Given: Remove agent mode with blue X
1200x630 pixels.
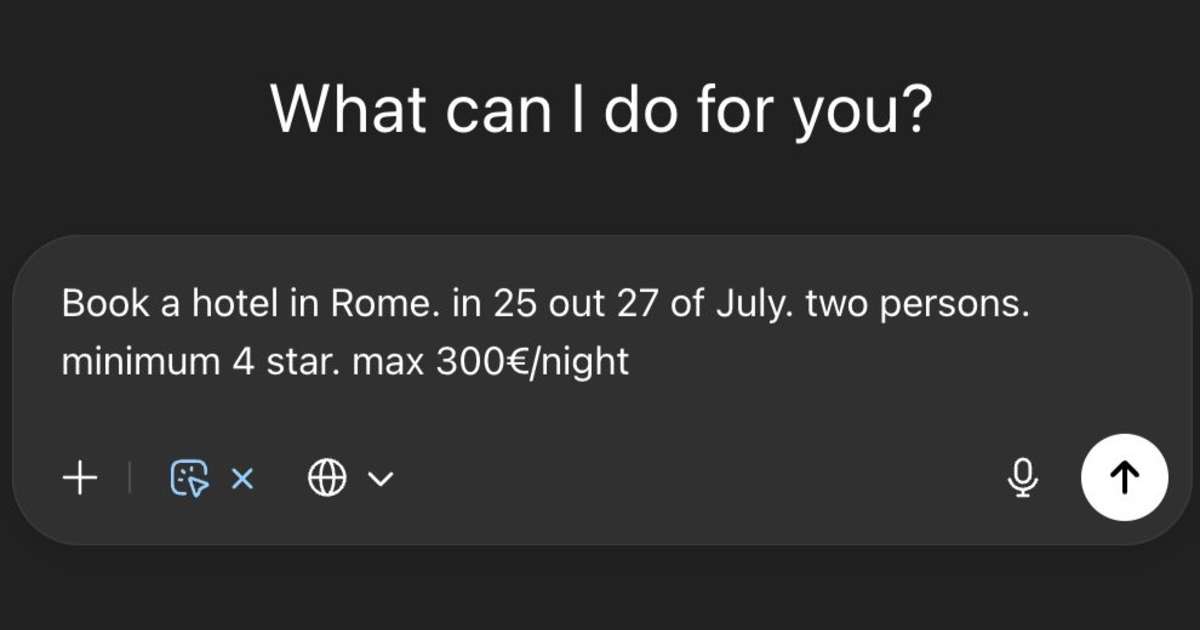Looking at the screenshot, I should tap(242, 479).
